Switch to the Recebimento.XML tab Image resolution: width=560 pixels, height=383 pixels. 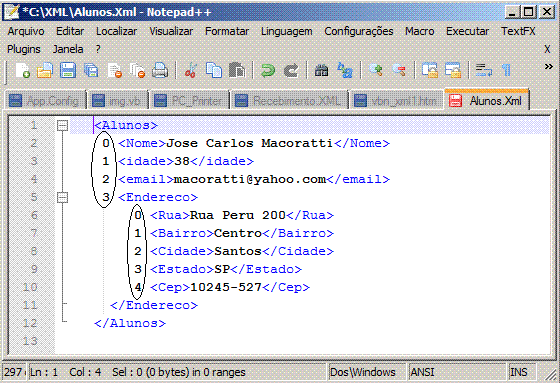coord(290,101)
